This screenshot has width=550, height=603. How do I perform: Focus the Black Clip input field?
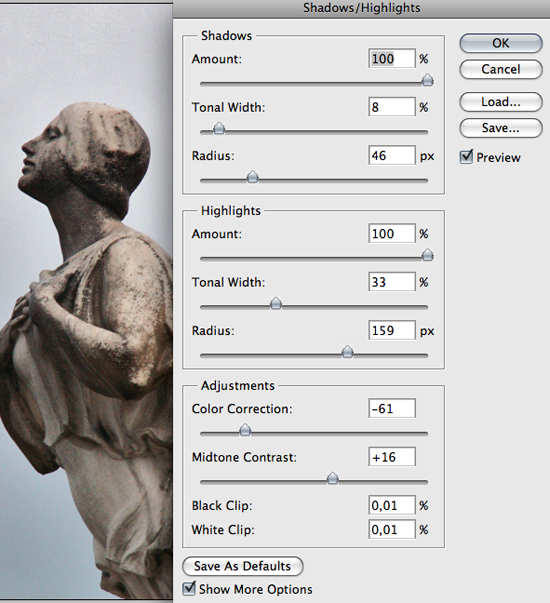[x=392, y=505]
